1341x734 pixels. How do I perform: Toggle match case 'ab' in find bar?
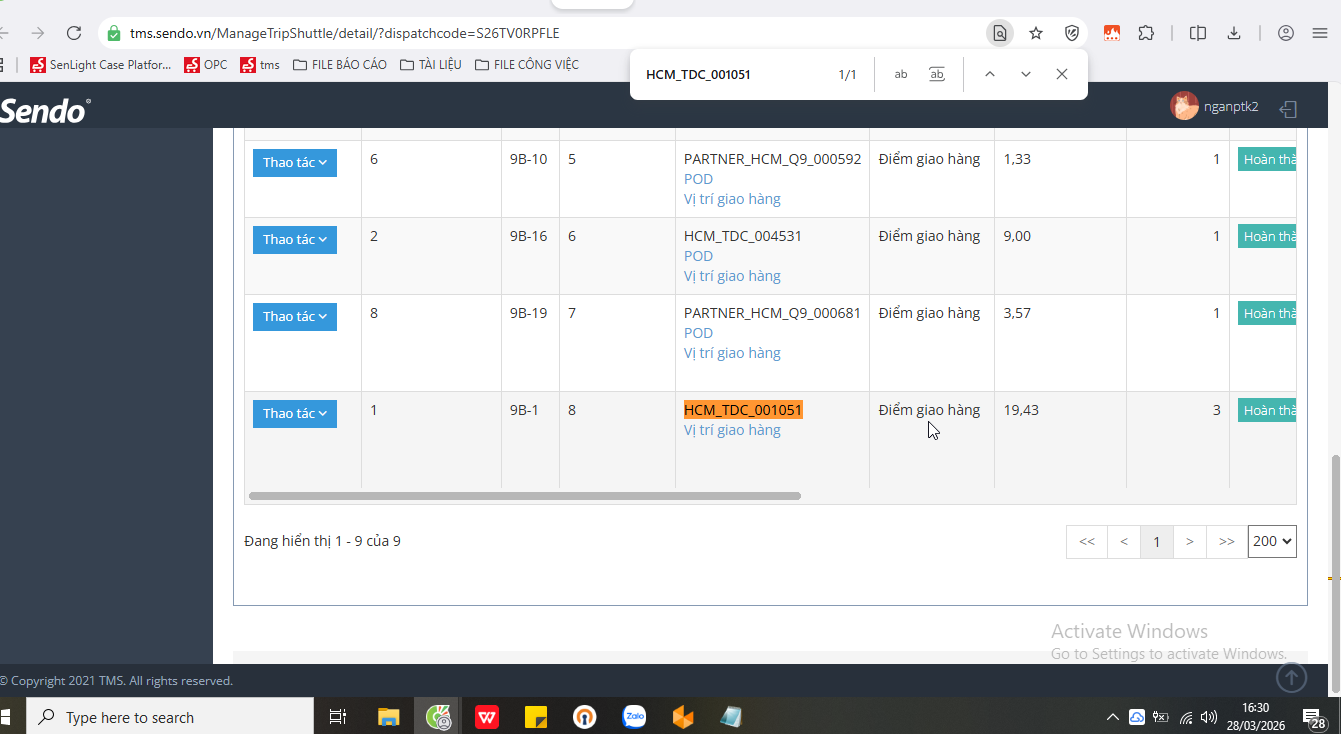pos(901,74)
